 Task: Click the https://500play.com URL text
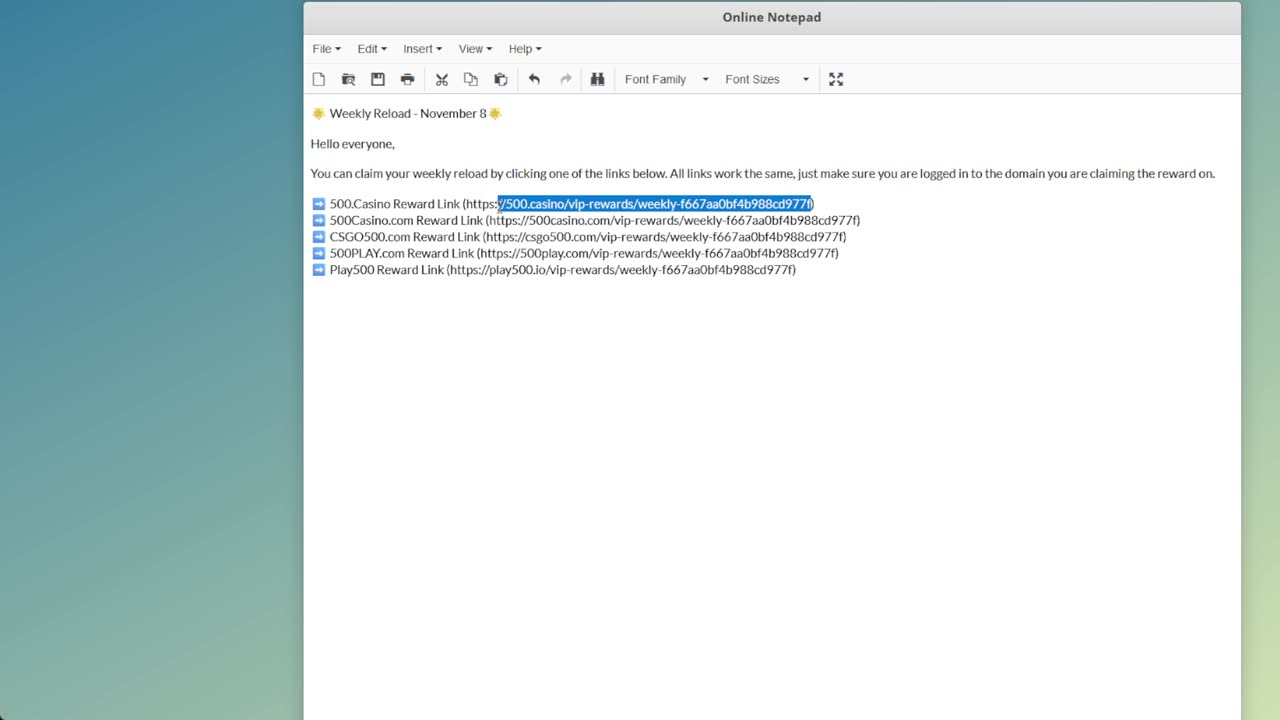(657, 253)
